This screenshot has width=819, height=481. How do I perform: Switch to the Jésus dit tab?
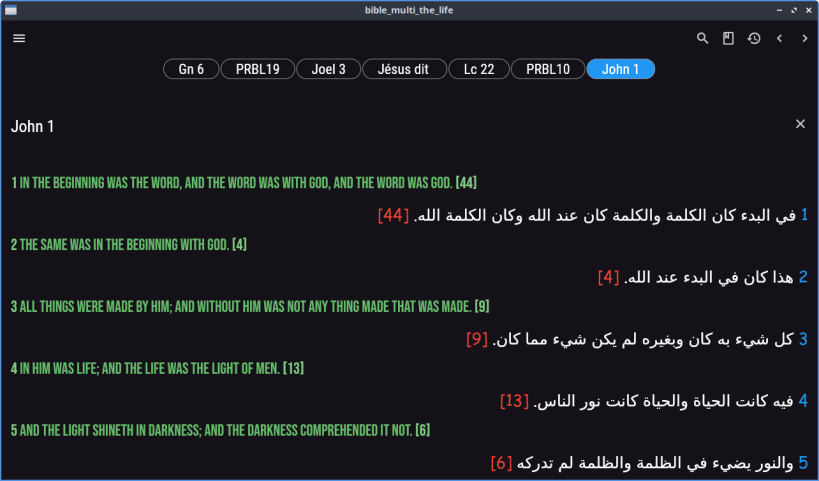[403, 69]
